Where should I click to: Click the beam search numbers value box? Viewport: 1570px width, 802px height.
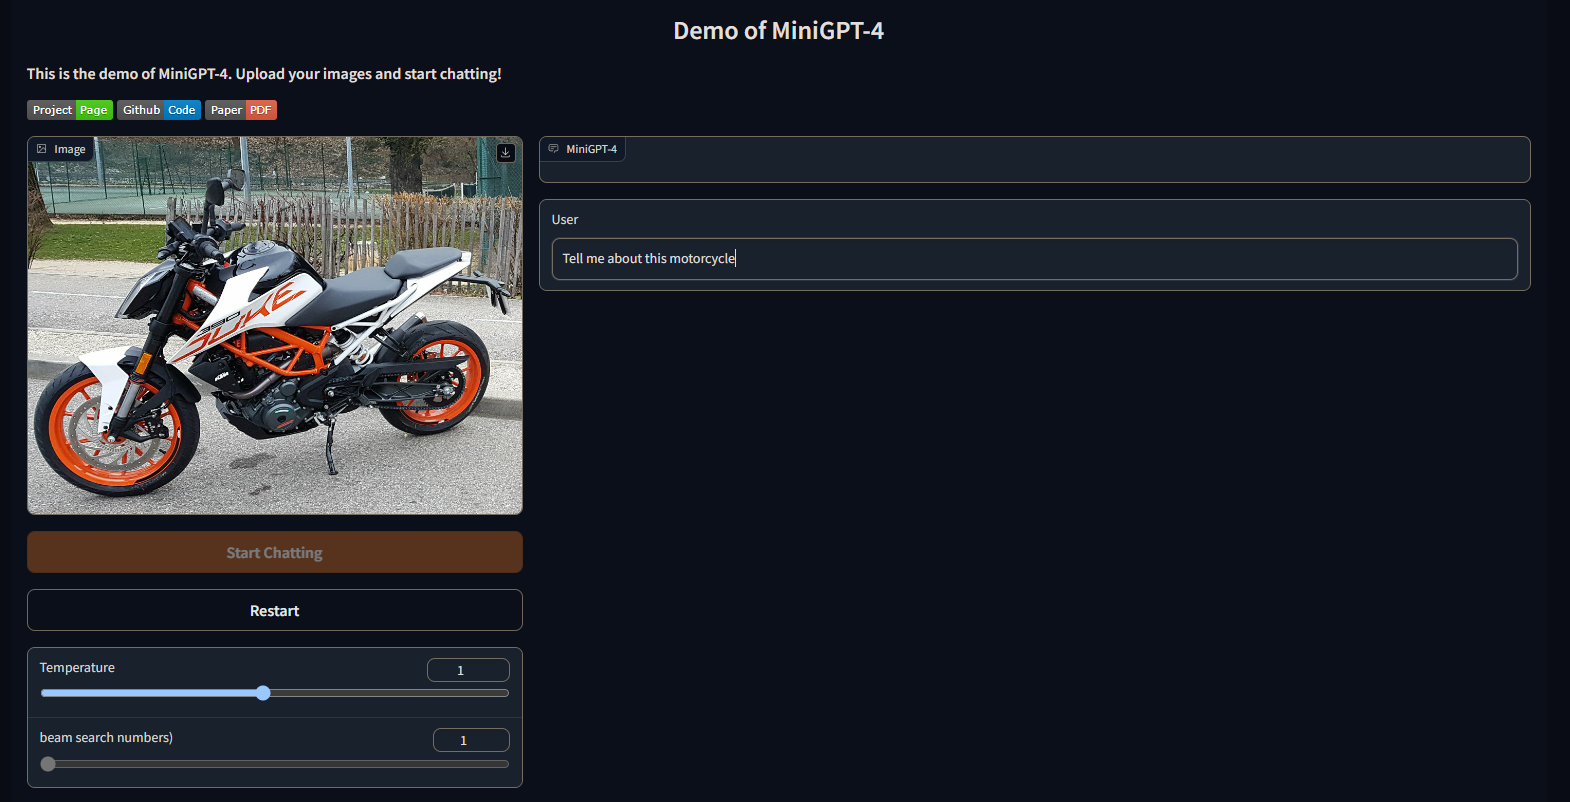tap(471, 740)
